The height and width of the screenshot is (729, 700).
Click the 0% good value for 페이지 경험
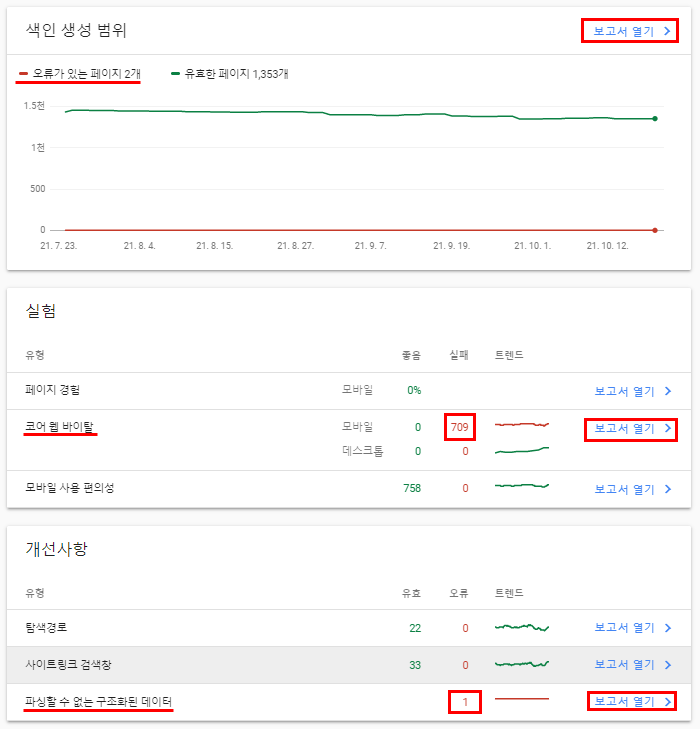click(414, 390)
